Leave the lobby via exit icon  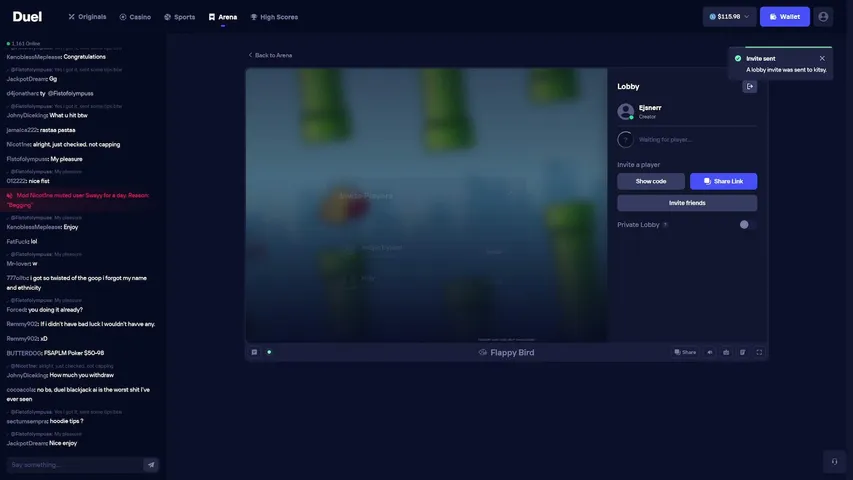pyautogui.click(x=750, y=87)
